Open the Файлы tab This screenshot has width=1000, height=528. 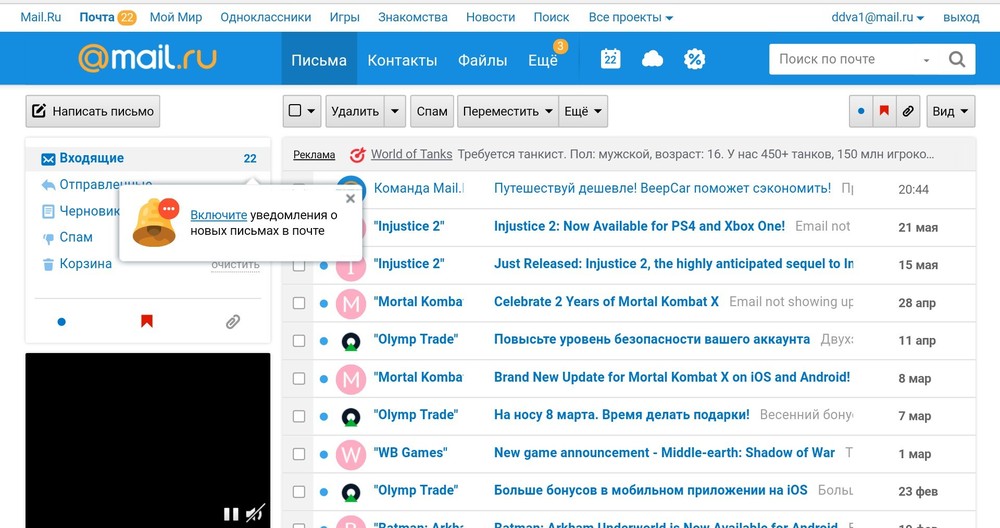click(x=482, y=60)
